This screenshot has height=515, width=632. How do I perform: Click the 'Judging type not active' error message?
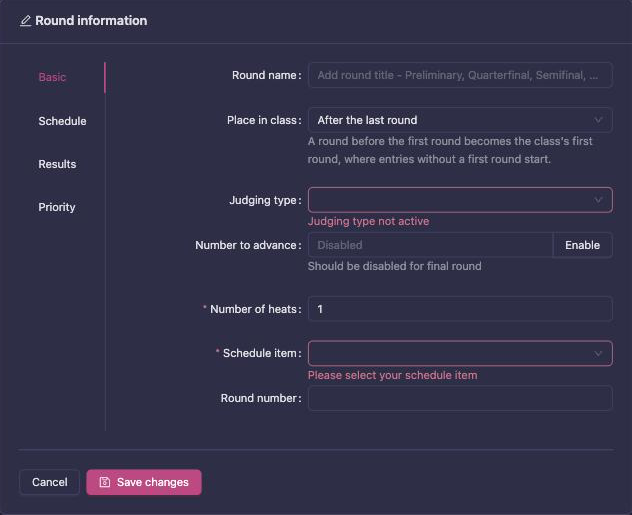(368, 221)
